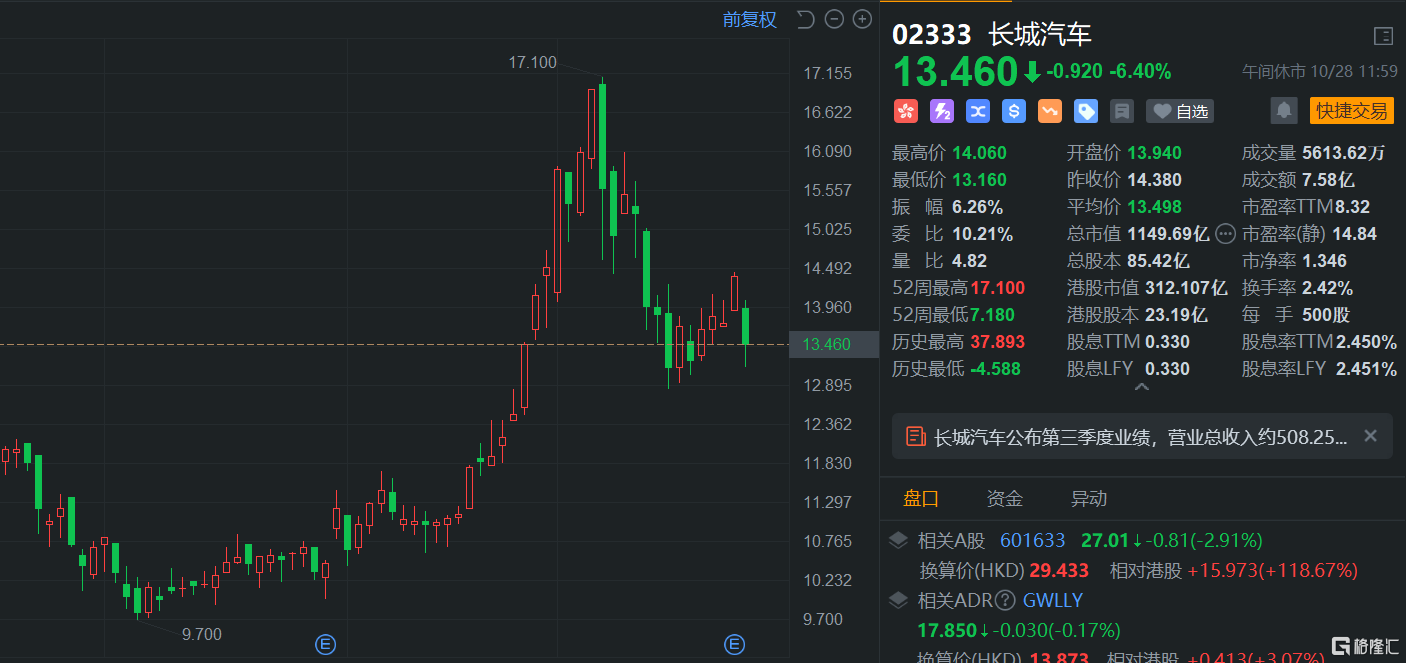The width and height of the screenshot is (1406, 663).
Task: Click layers icon beside 相关ADR
Action: (x=899, y=601)
